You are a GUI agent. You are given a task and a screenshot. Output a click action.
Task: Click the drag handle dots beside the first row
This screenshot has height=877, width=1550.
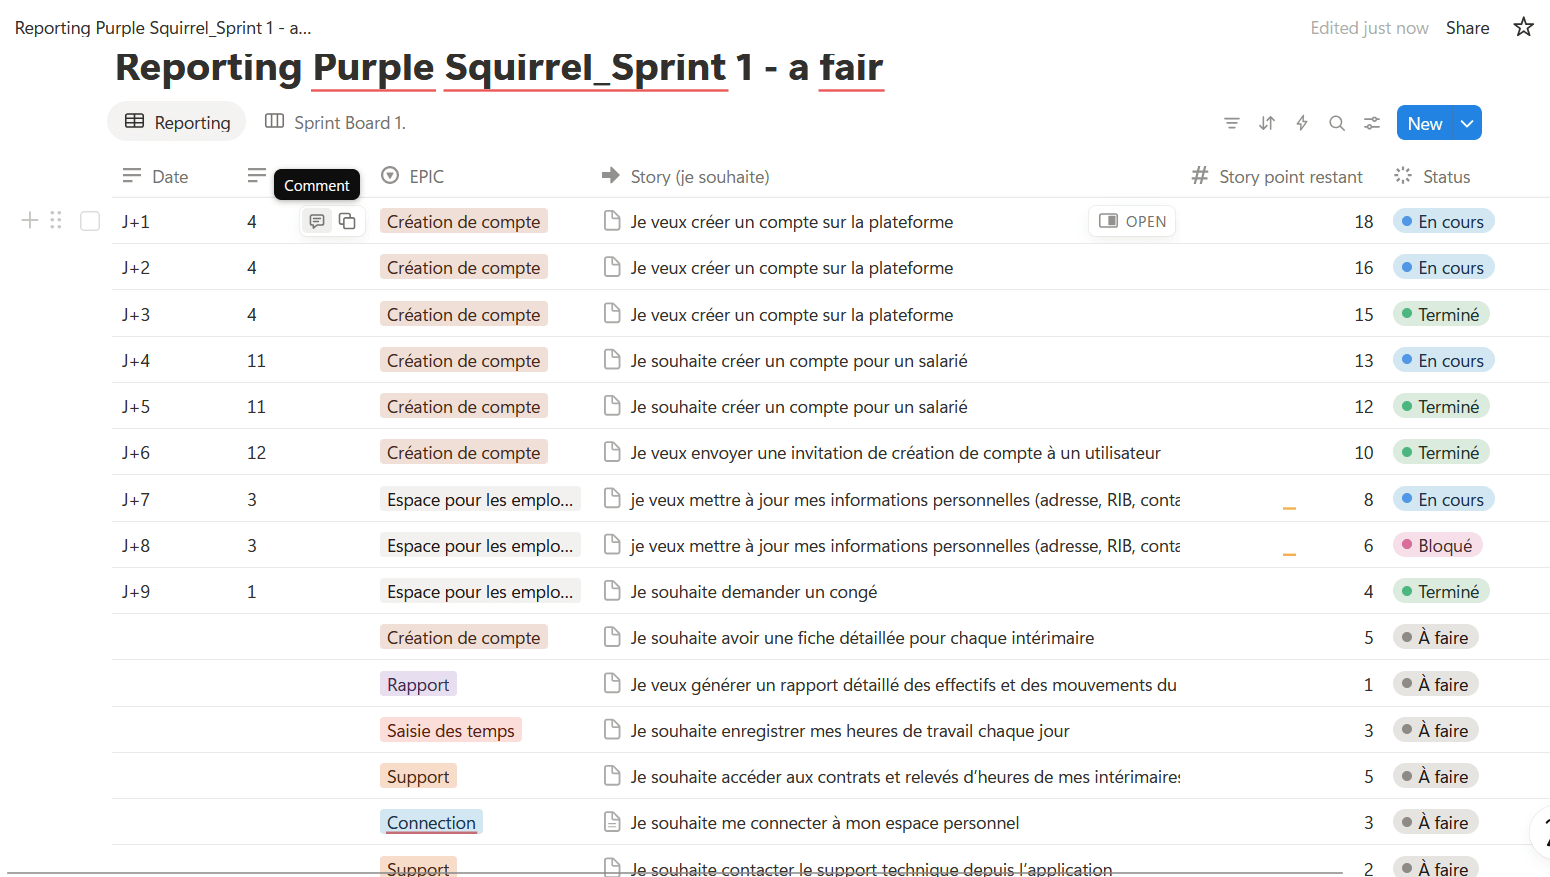[x=55, y=220]
